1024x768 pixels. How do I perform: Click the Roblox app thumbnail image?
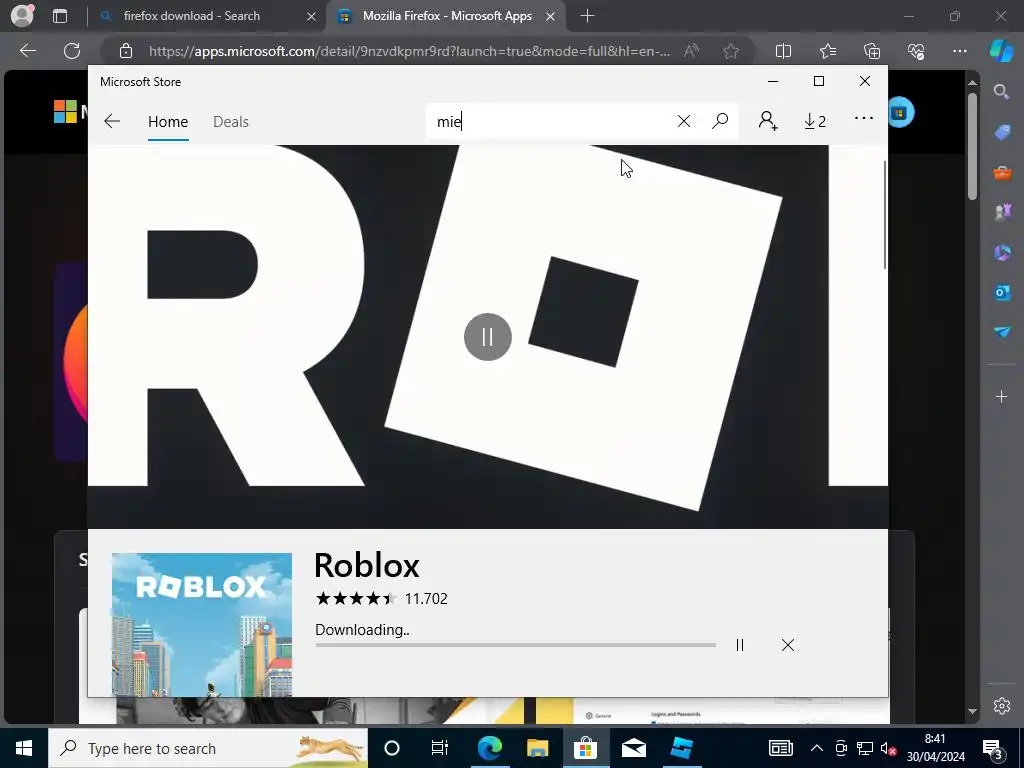pyautogui.click(x=202, y=625)
